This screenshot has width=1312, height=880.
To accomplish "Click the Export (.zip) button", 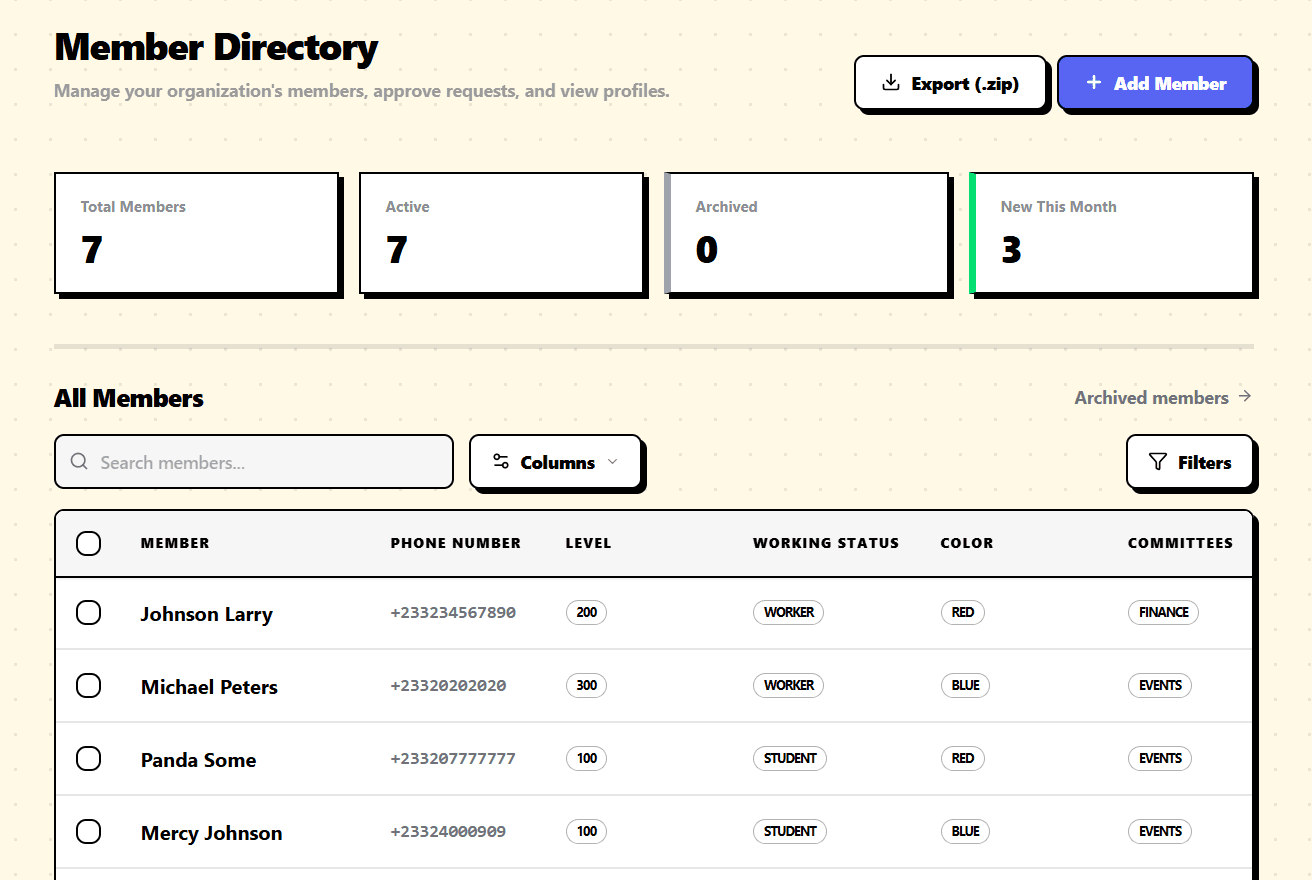I will click(x=950, y=82).
